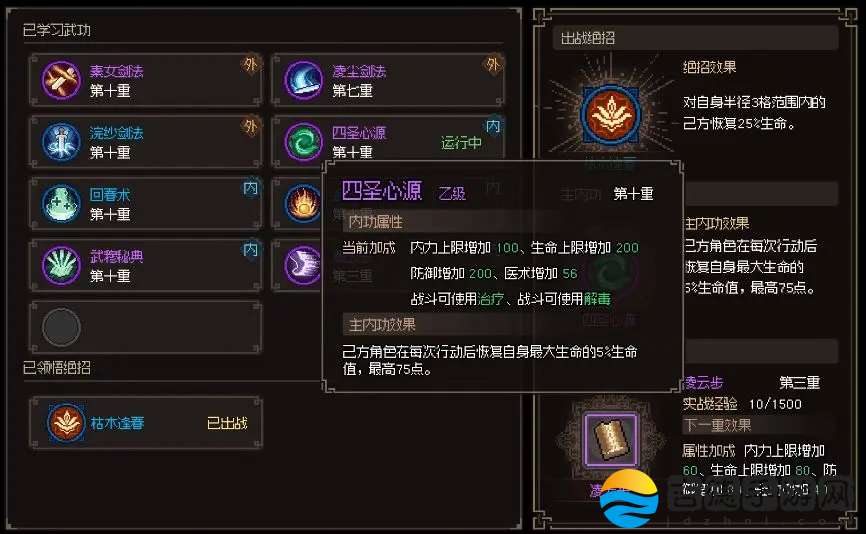866x534 pixels.
Task: Select the 浣纱剑法 sword icon
Action: (x=61, y=142)
